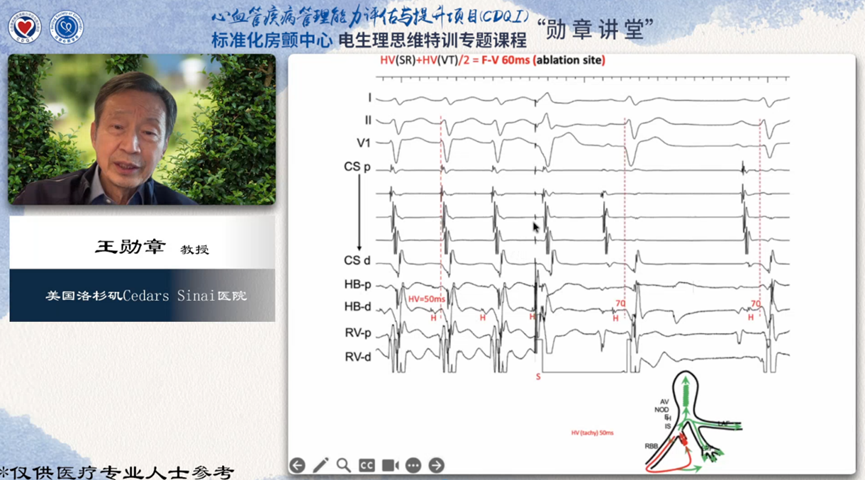Click the RBB label in diagram

(652, 446)
